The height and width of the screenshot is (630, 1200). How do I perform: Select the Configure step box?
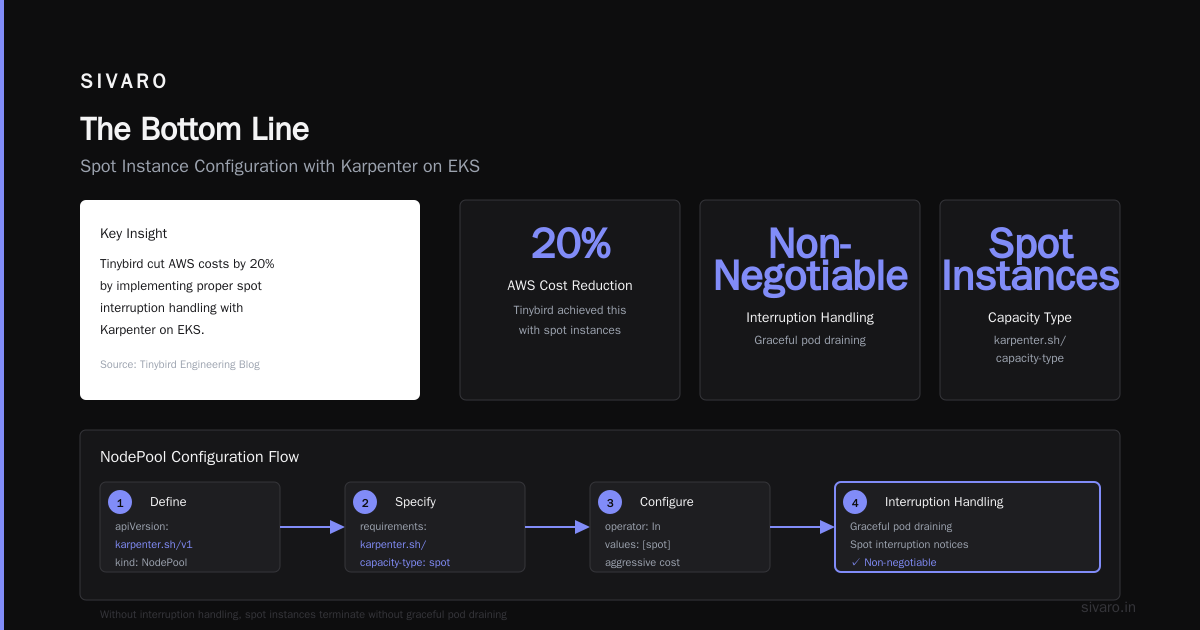tap(680, 527)
